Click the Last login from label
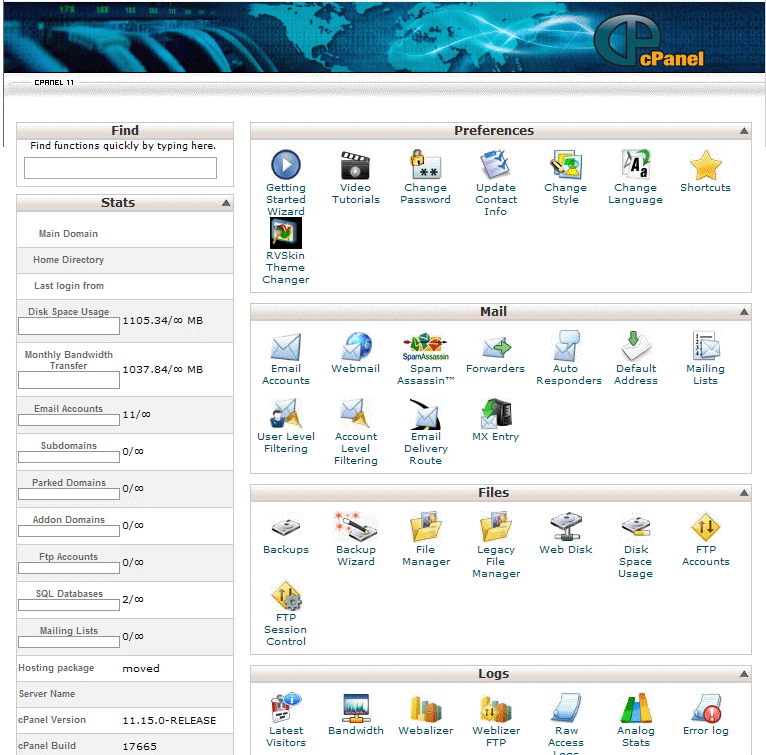The height and width of the screenshot is (755, 766). (x=69, y=285)
